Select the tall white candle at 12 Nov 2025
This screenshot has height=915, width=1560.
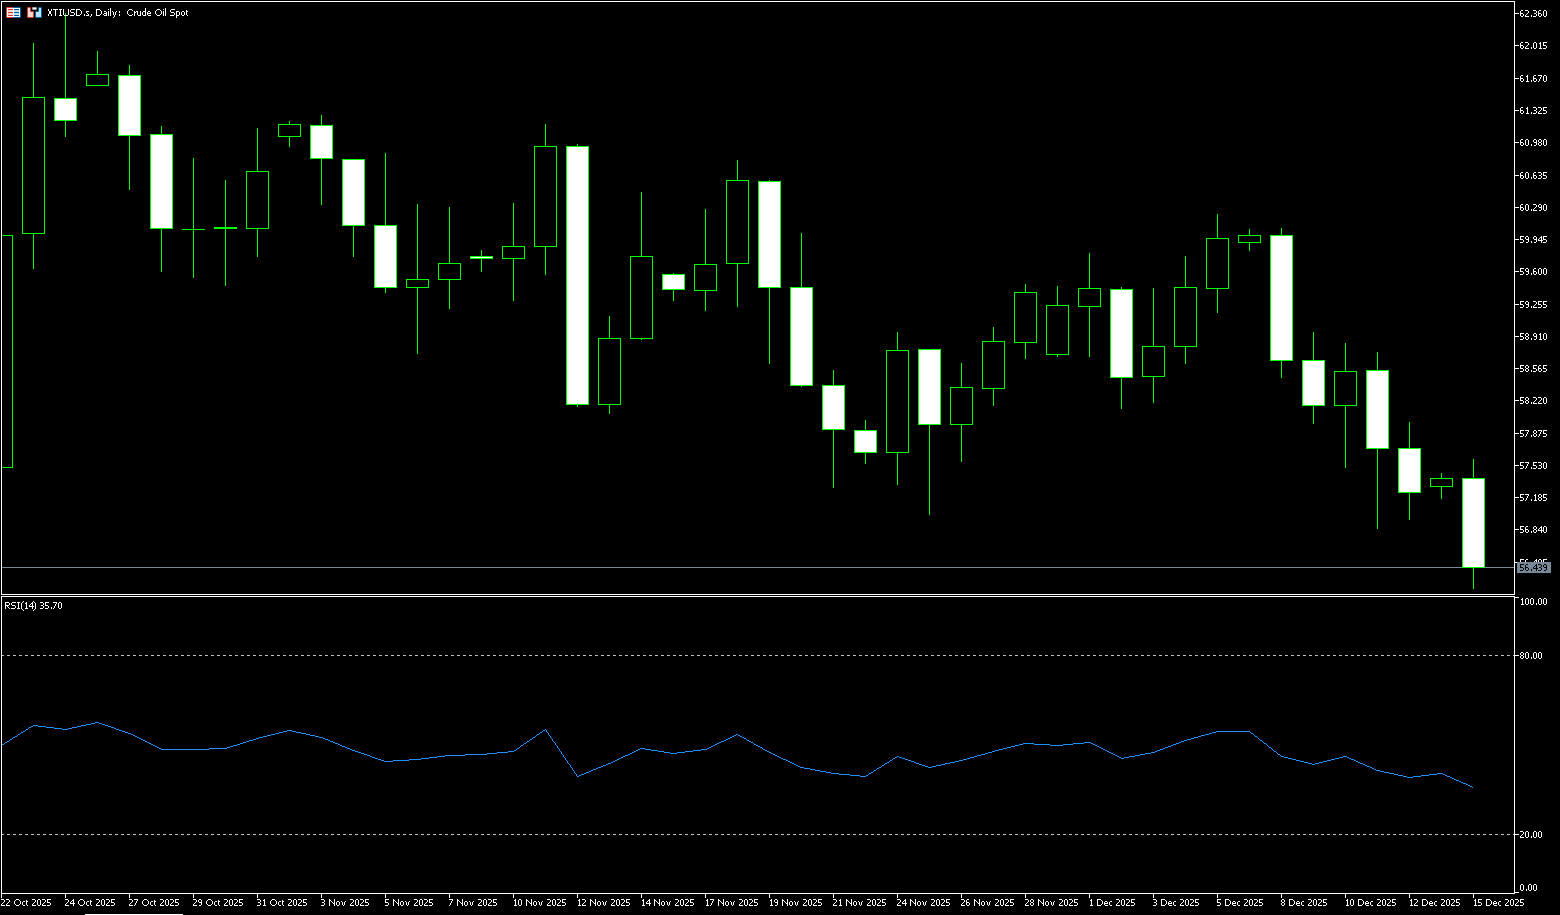pos(577,275)
